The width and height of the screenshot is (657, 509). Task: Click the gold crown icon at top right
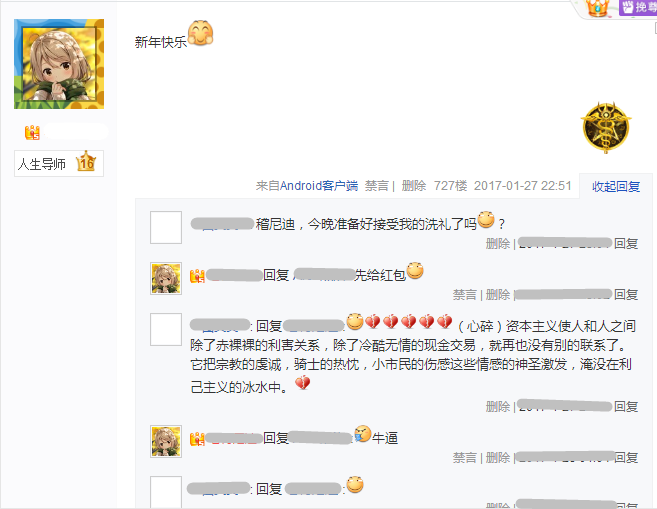598,8
